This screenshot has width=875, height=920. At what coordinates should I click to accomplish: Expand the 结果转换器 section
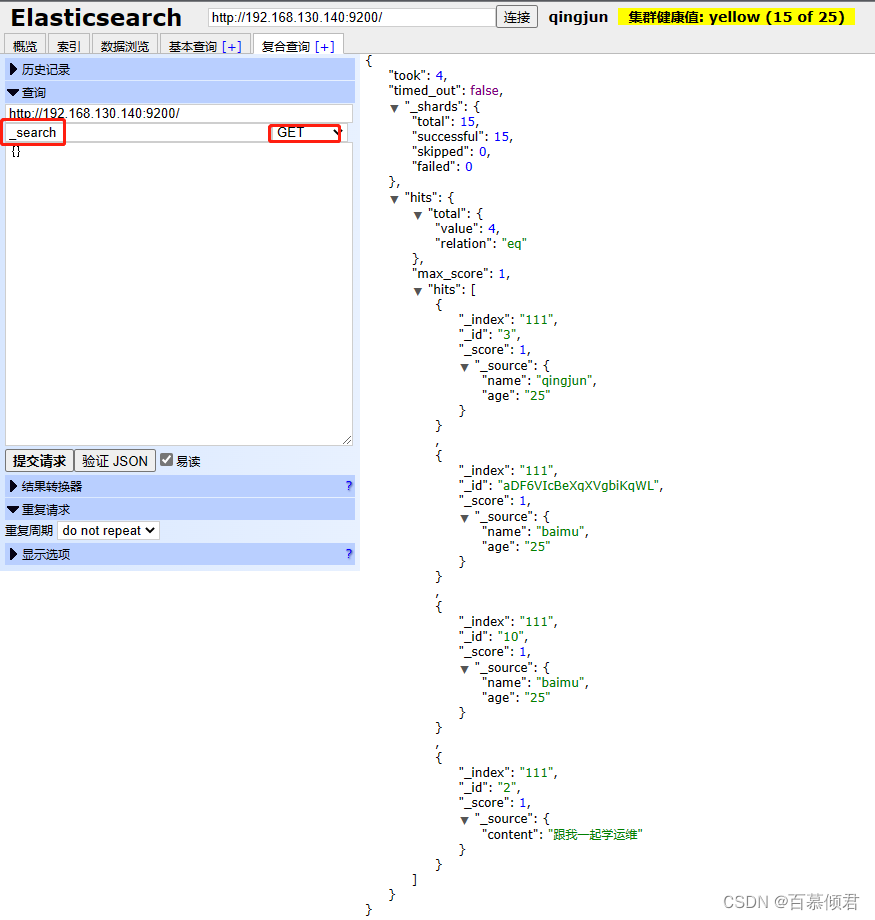pos(180,486)
